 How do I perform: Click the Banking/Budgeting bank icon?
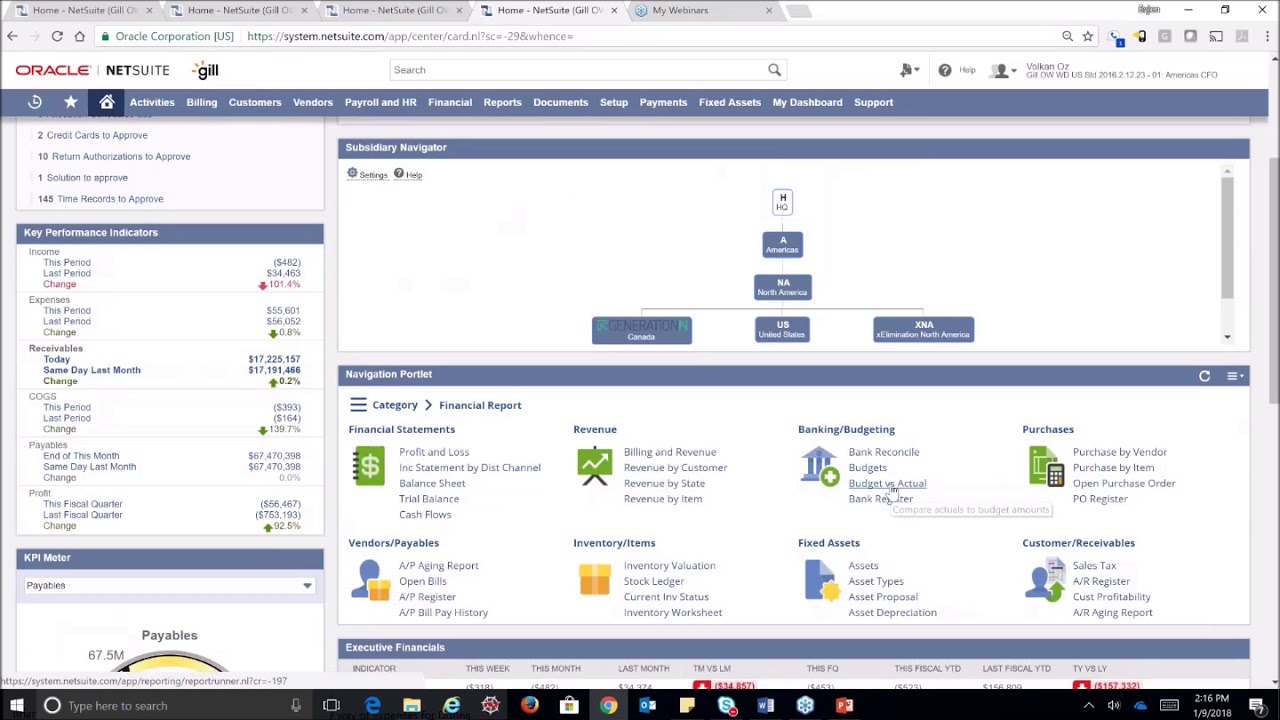point(819,467)
